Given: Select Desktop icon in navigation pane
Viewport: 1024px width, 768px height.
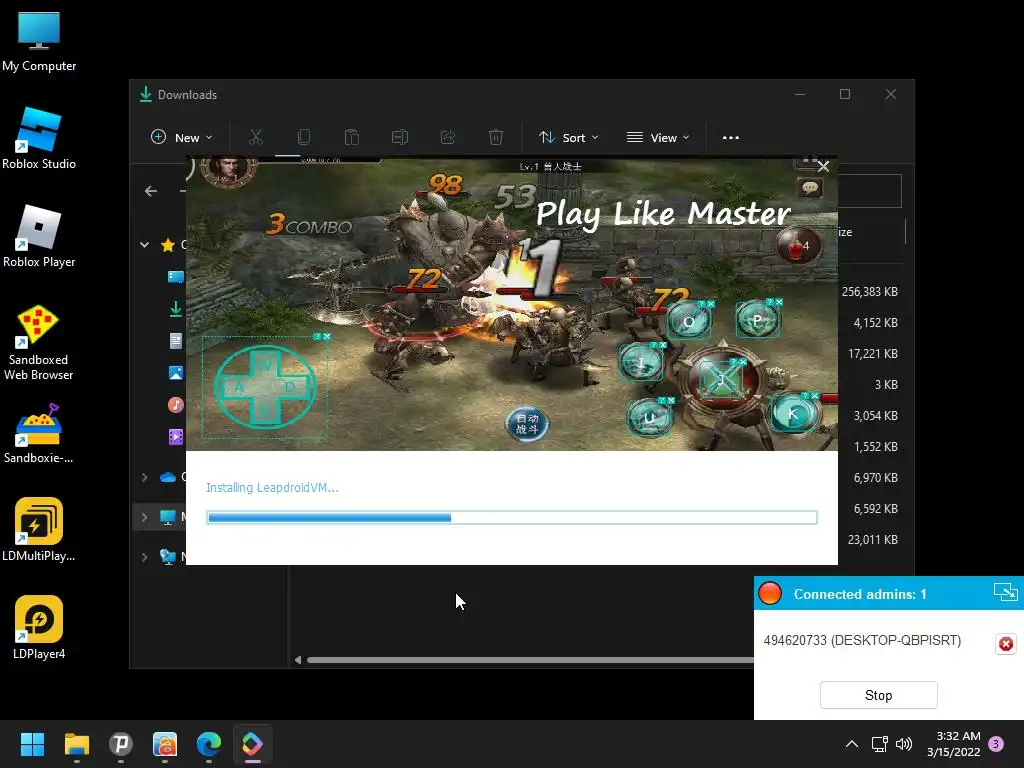Looking at the screenshot, I should (176, 277).
